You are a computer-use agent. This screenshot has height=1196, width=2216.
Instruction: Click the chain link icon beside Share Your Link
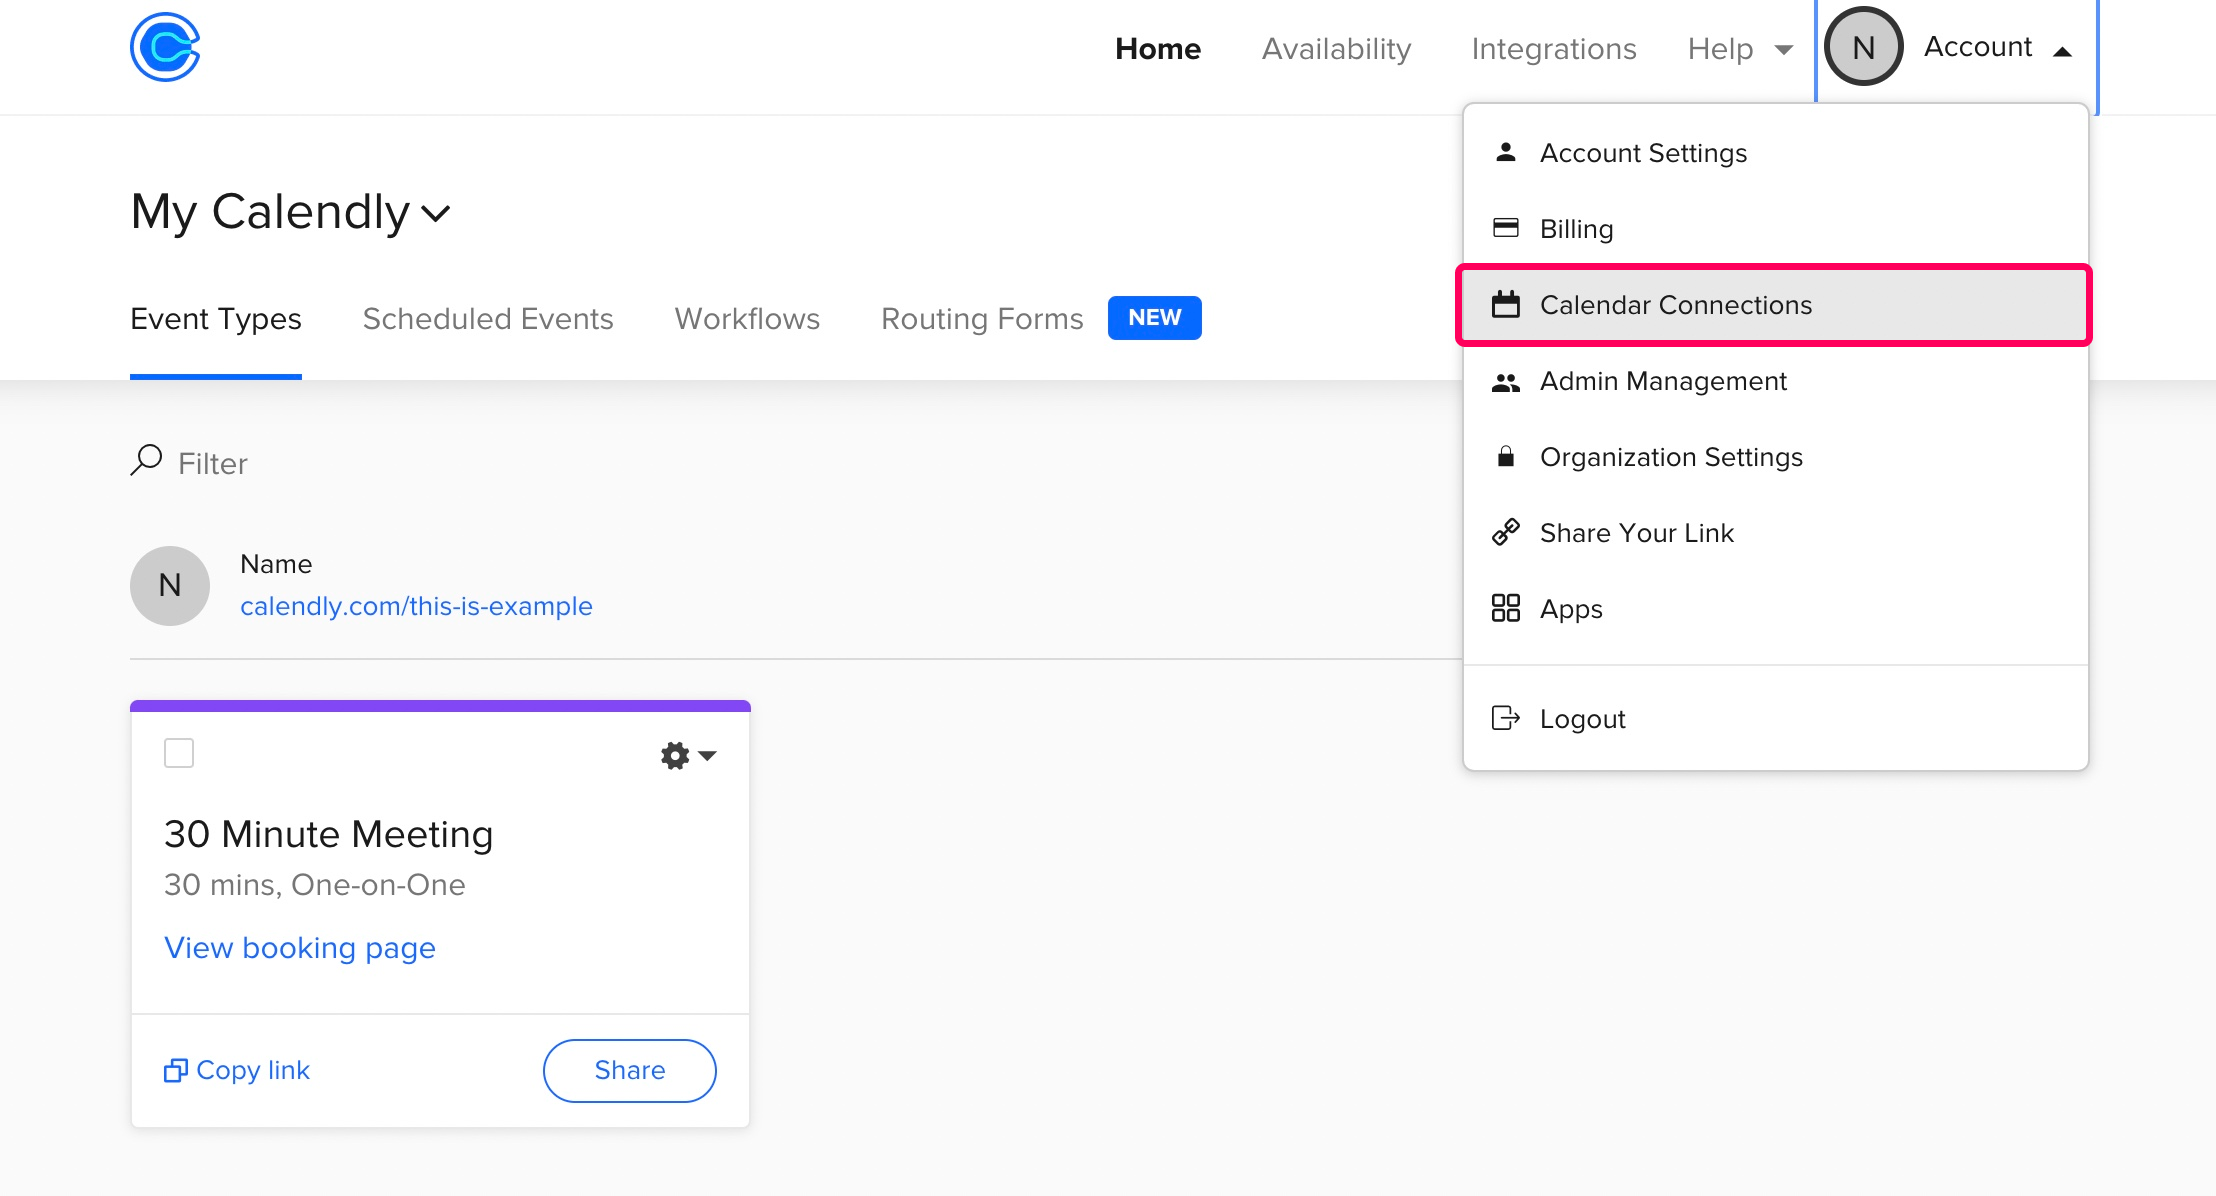point(1506,532)
